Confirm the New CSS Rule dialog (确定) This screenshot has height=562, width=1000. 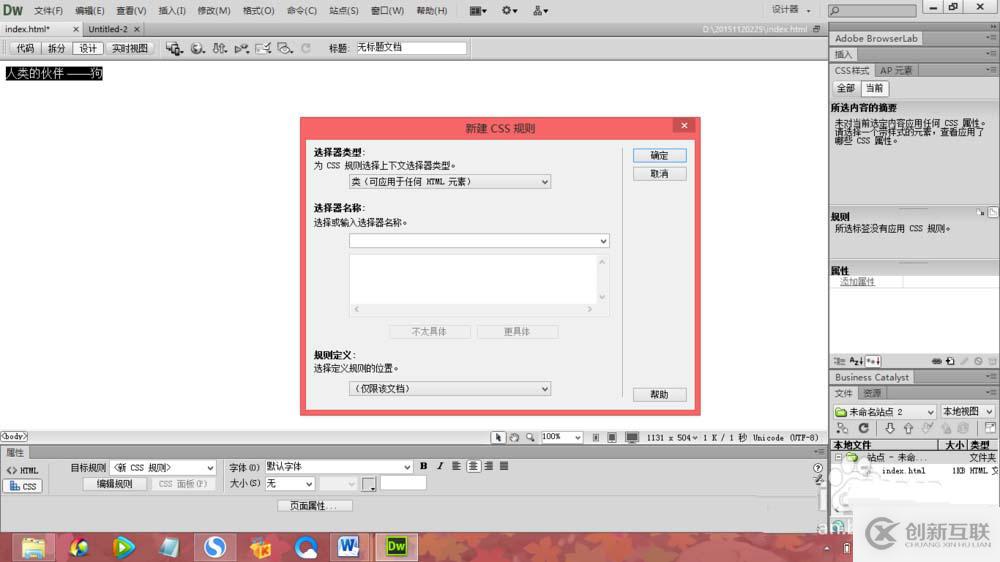pyautogui.click(x=659, y=155)
